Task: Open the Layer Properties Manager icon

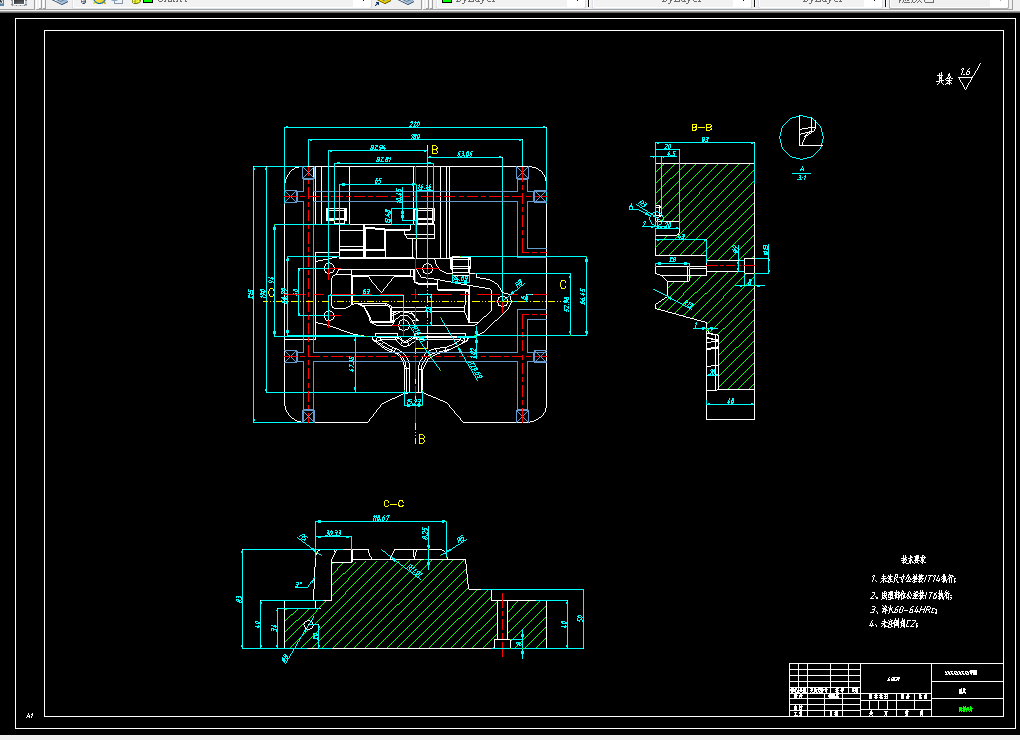Action: (x=60, y=2)
